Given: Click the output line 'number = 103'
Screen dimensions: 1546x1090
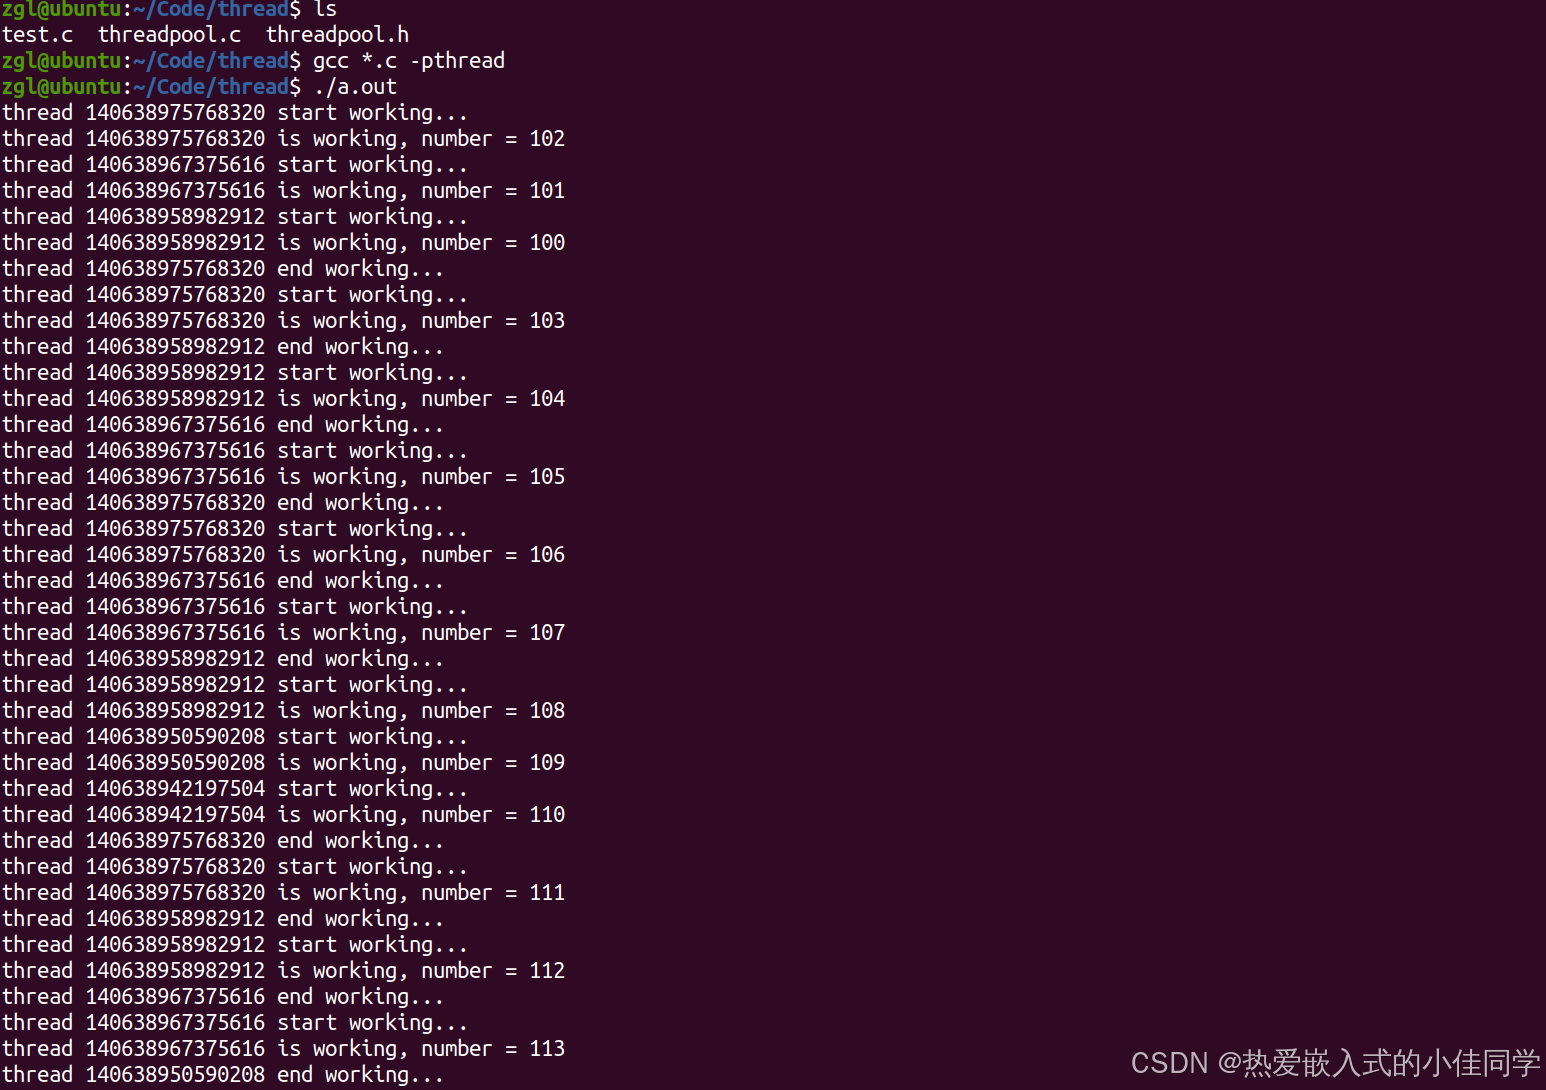Looking at the screenshot, I should [283, 321].
